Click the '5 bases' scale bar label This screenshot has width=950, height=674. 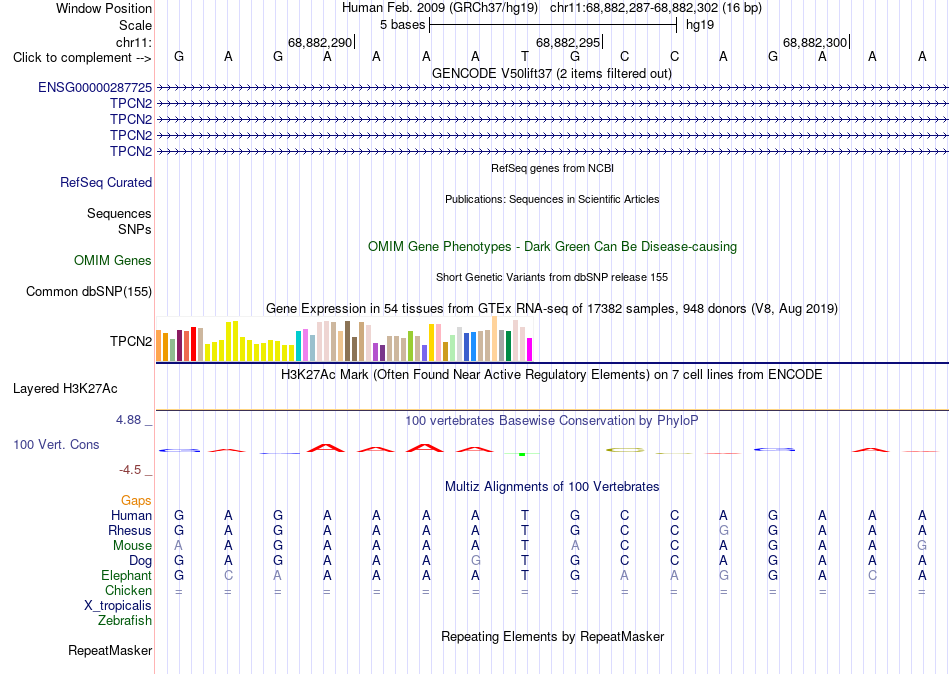point(402,25)
